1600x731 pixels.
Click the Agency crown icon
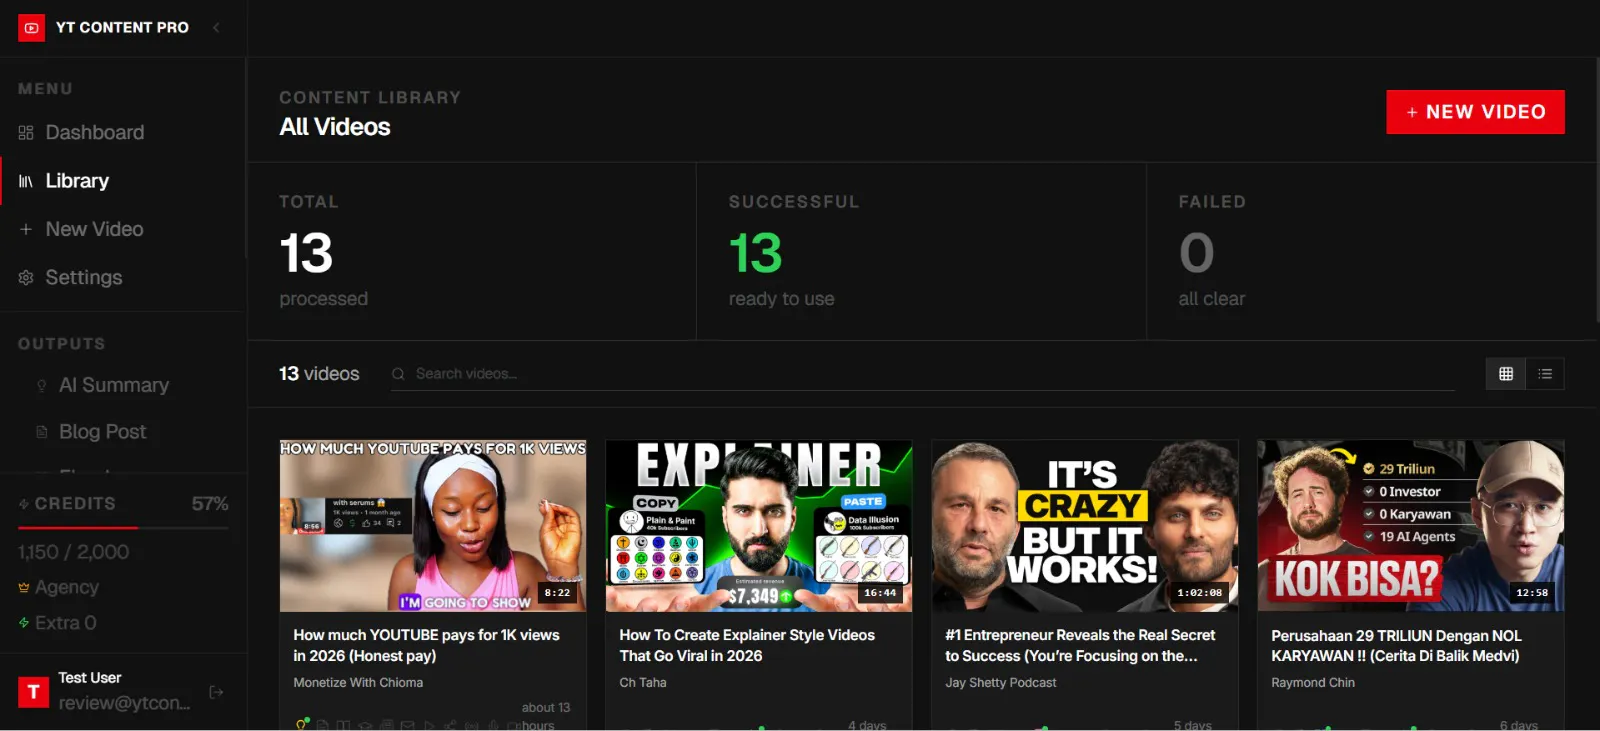[24, 588]
